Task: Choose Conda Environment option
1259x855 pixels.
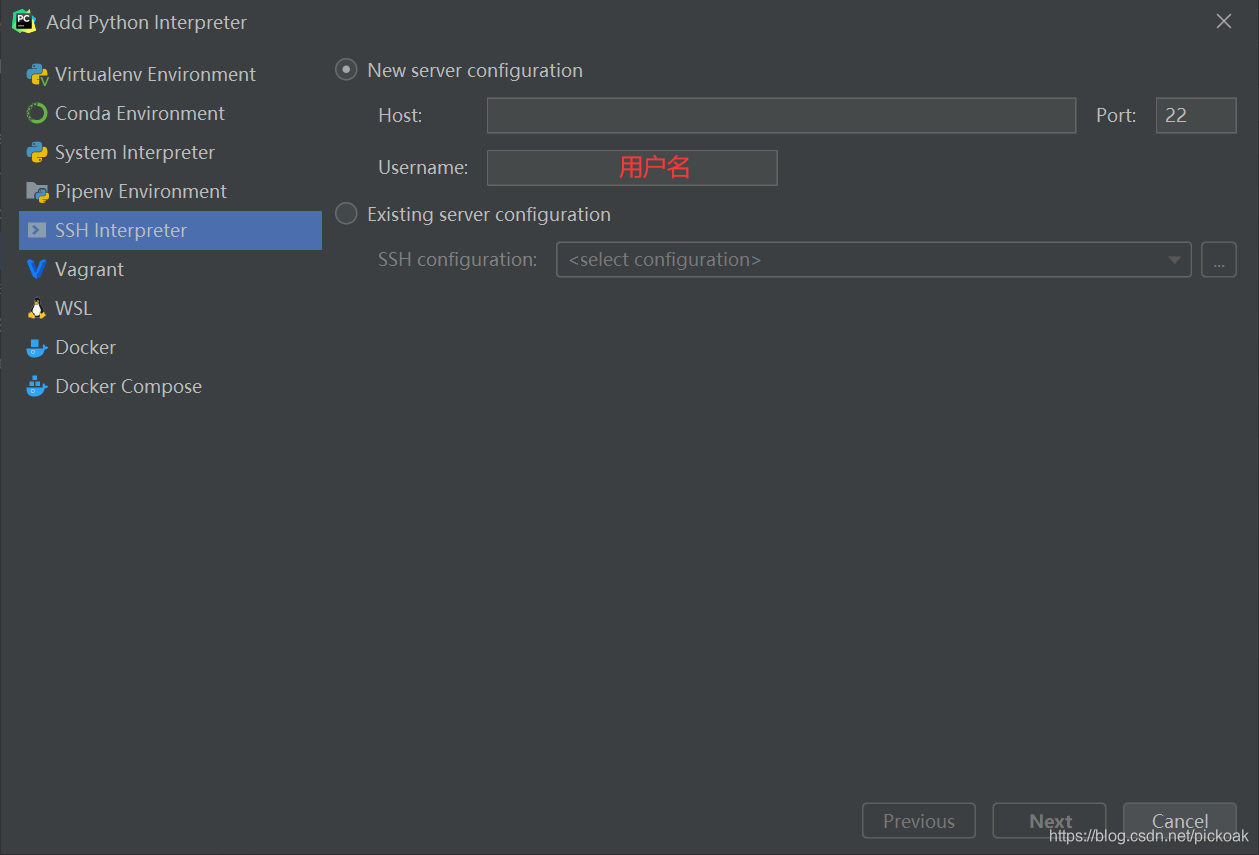Action: [170, 114]
